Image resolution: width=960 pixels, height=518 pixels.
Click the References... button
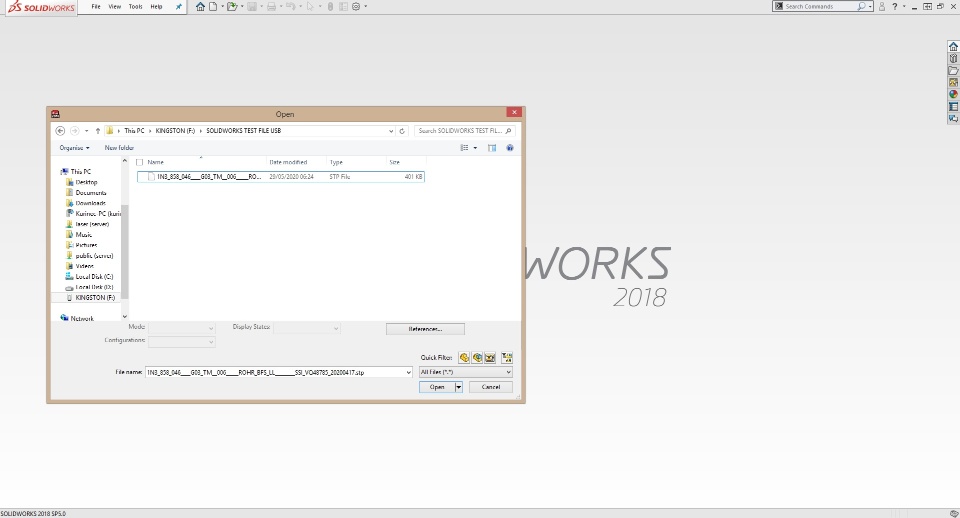point(425,329)
